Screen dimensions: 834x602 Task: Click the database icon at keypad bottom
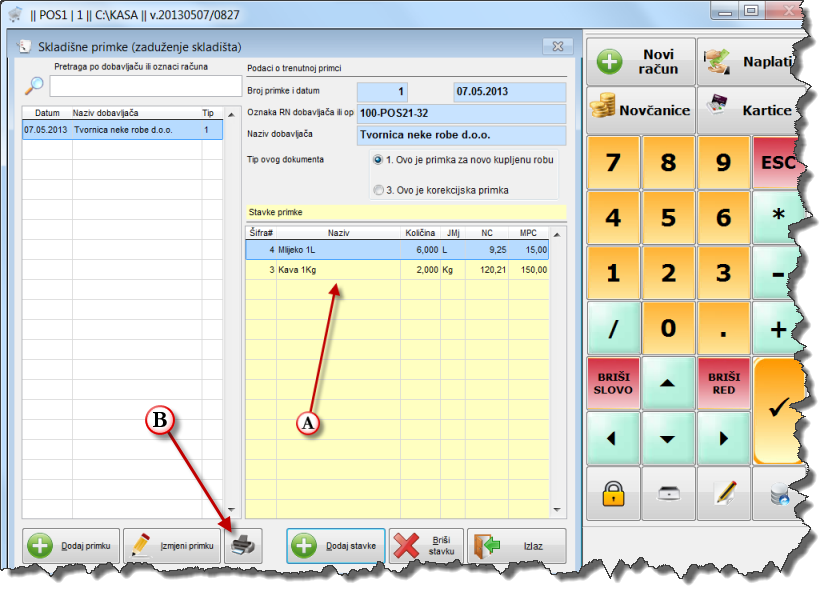tap(779, 491)
